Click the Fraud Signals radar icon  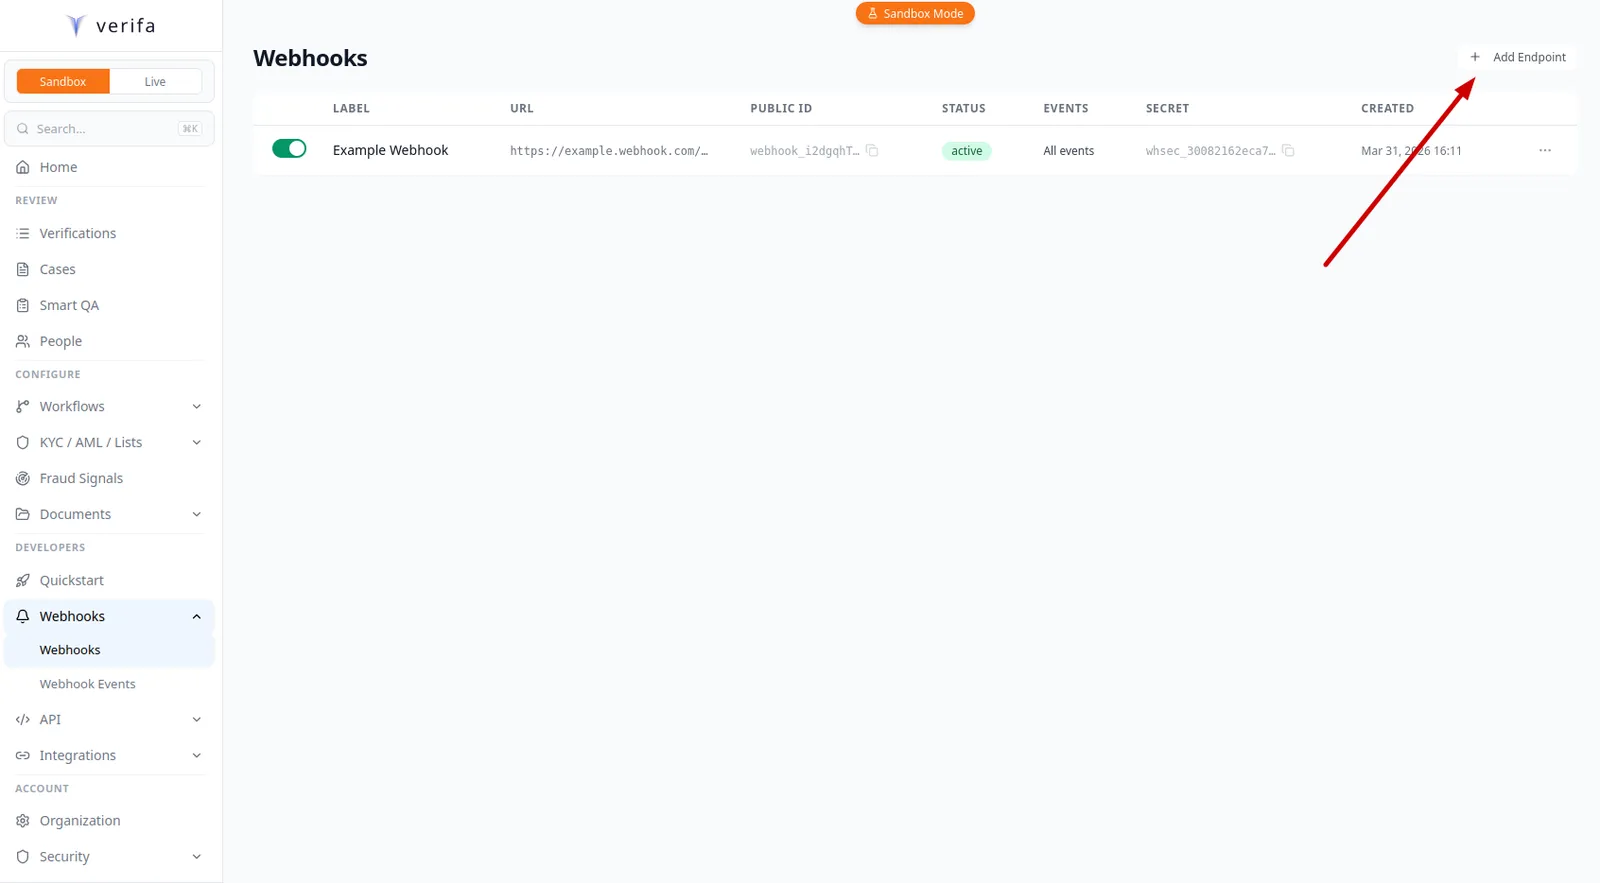pyautogui.click(x=23, y=478)
